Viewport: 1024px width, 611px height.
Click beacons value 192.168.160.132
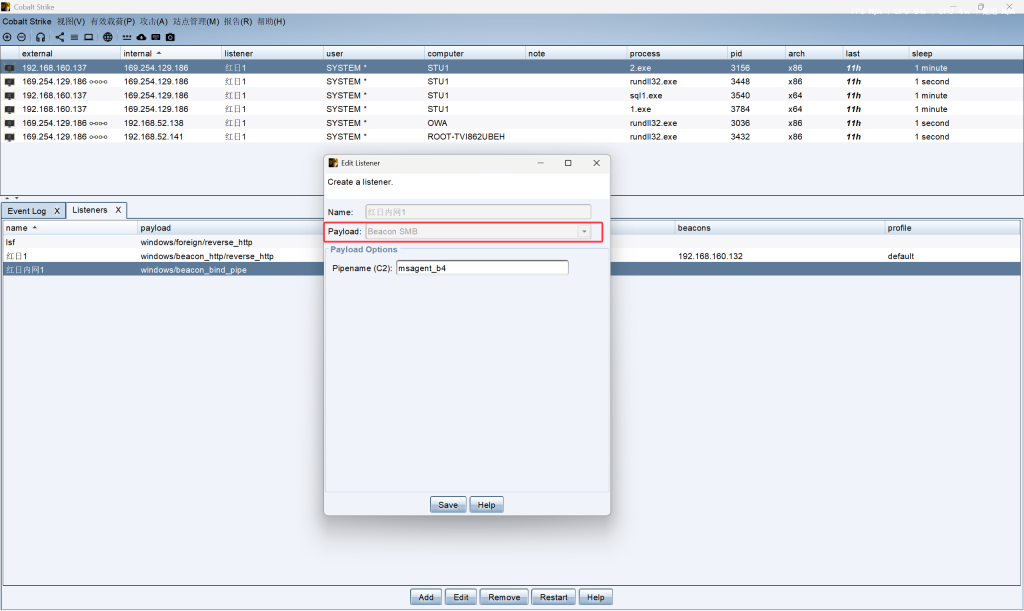click(710, 256)
